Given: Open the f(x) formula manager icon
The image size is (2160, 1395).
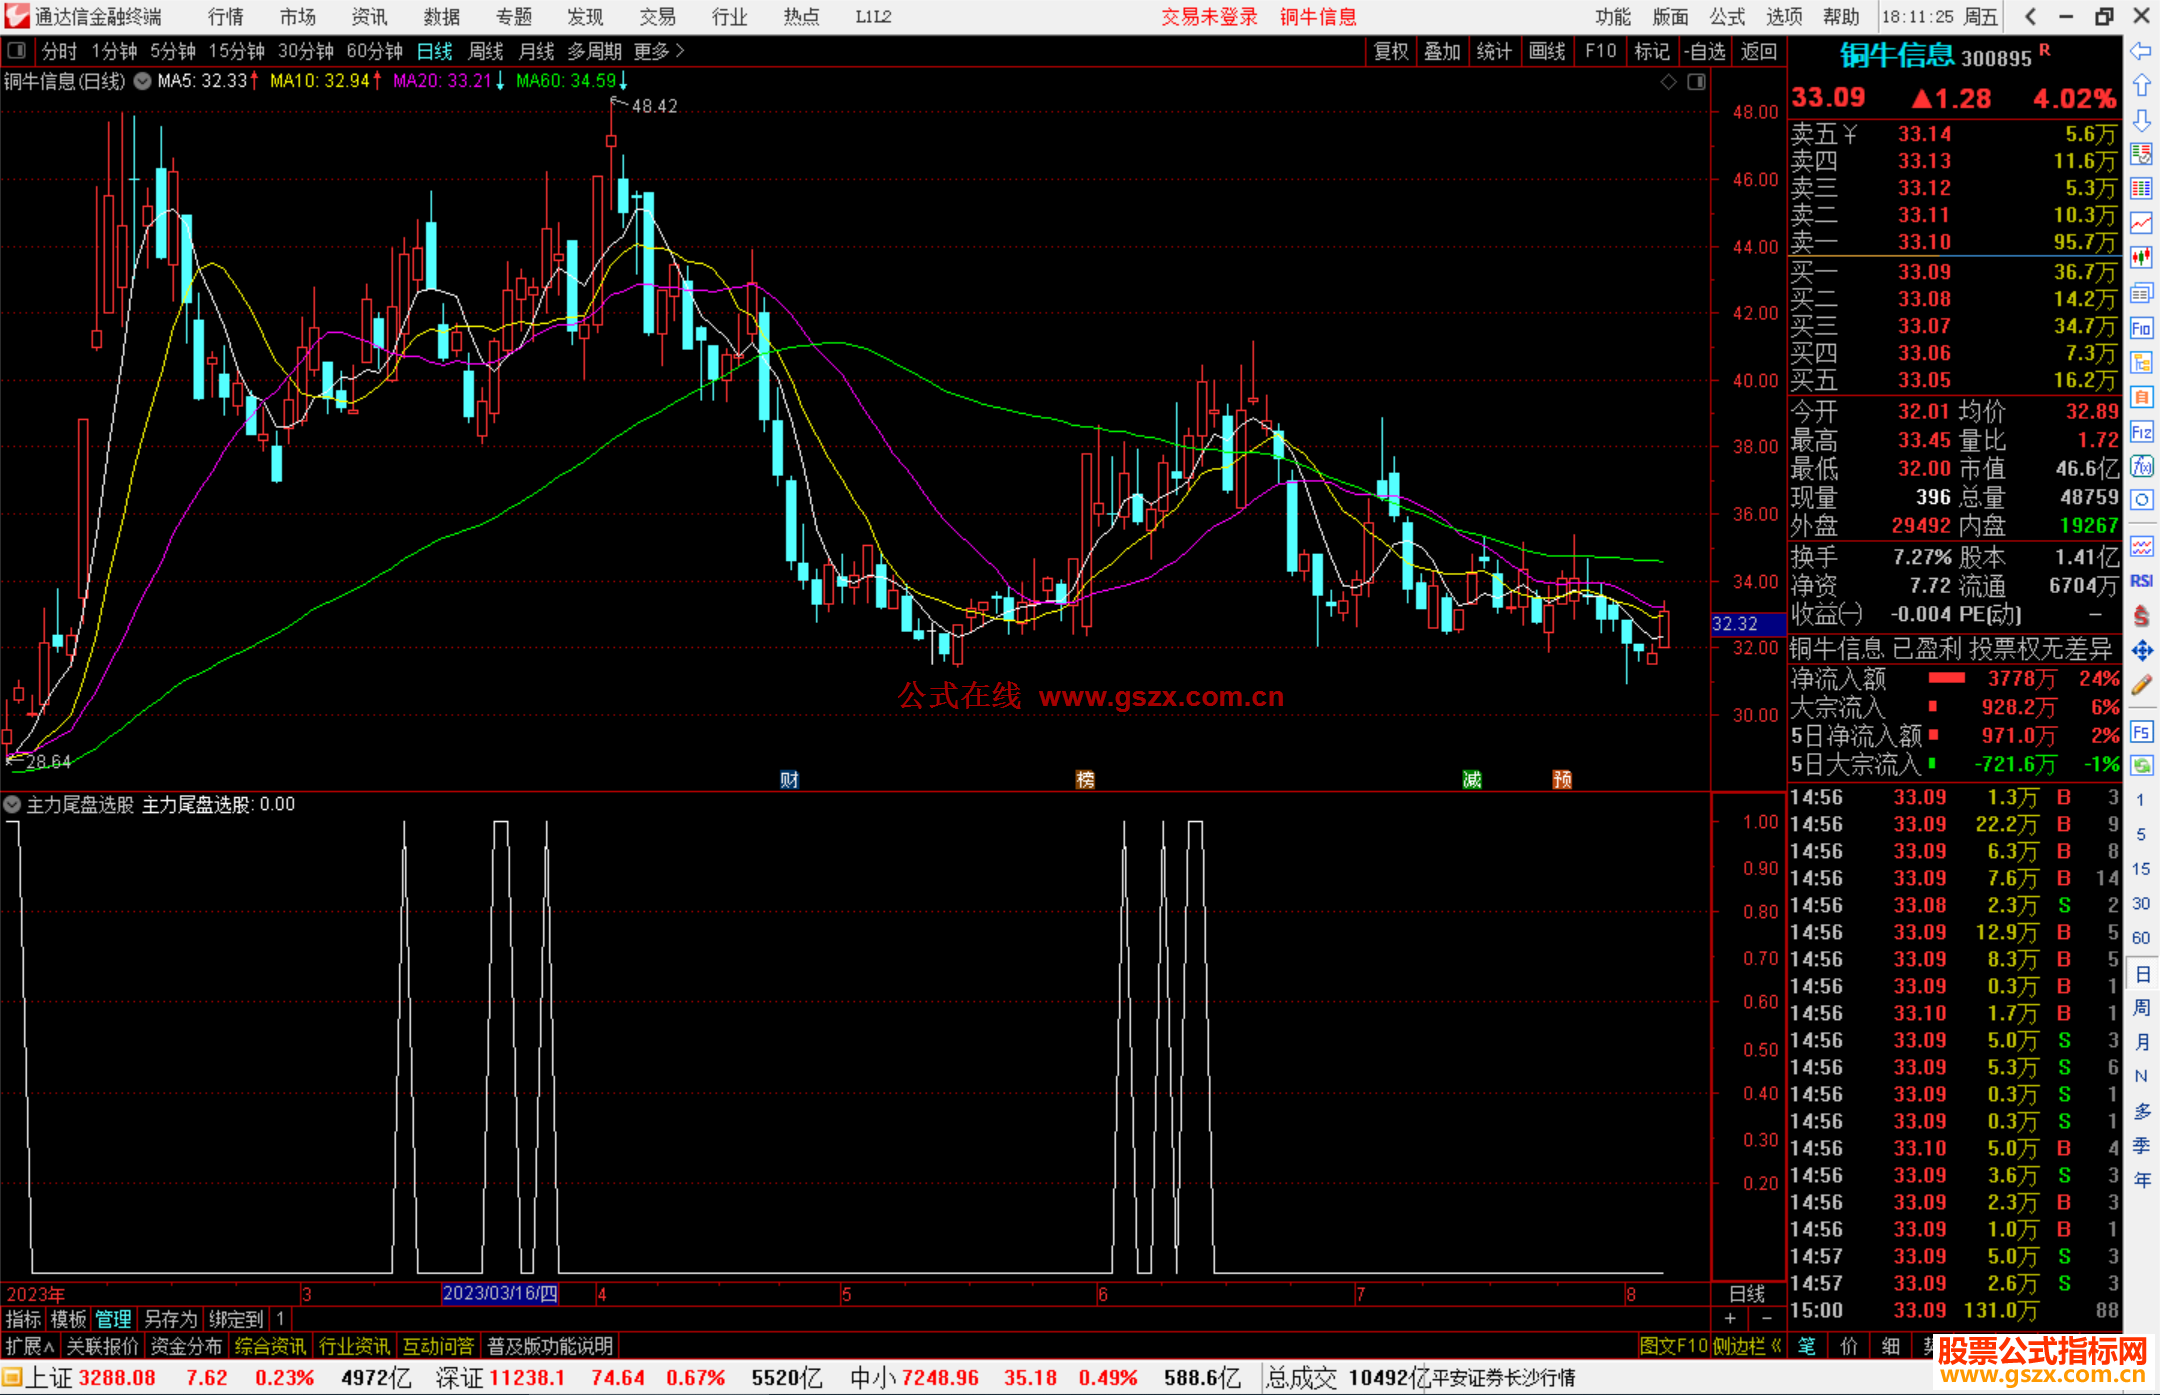Looking at the screenshot, I should [x=2141, y=466].
